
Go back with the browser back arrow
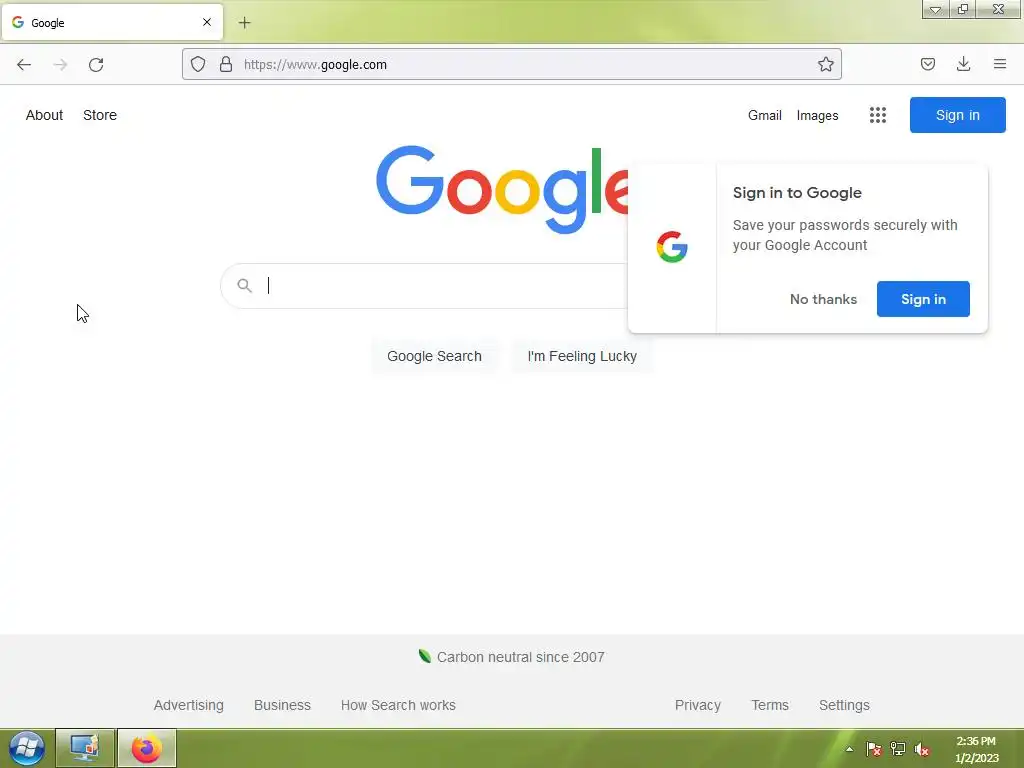(x=24, y=65)
